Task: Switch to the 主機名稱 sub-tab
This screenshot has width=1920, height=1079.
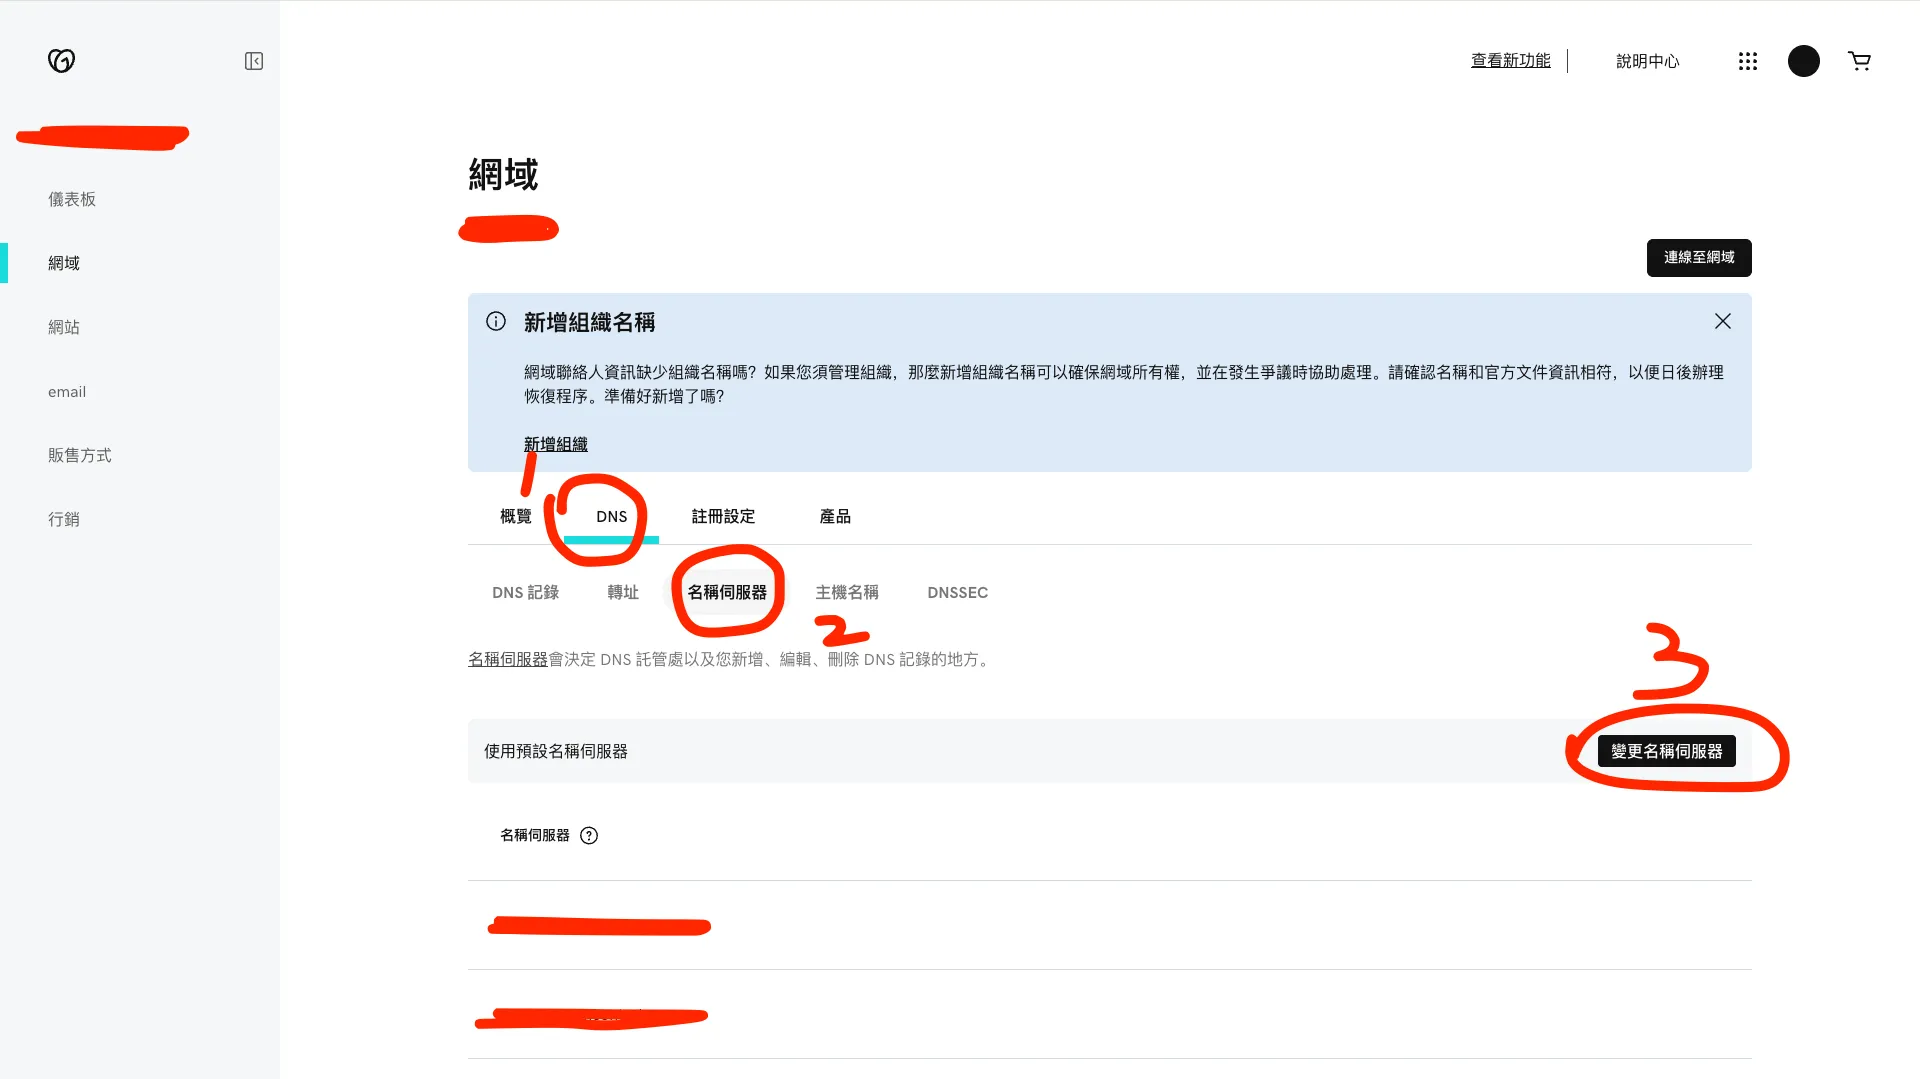Action: [846, 592]
